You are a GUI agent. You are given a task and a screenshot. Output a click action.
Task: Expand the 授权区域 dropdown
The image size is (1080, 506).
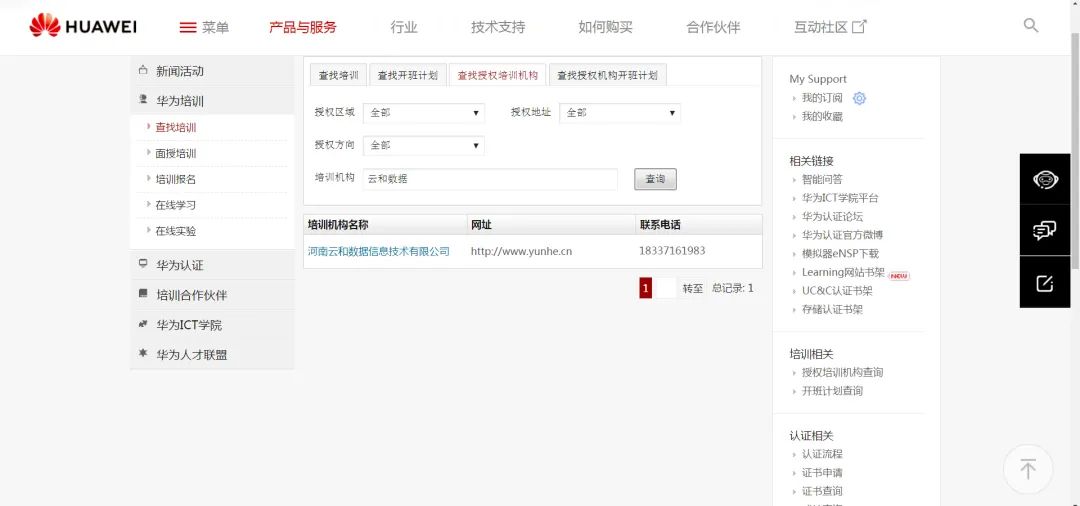click(424, 113)
